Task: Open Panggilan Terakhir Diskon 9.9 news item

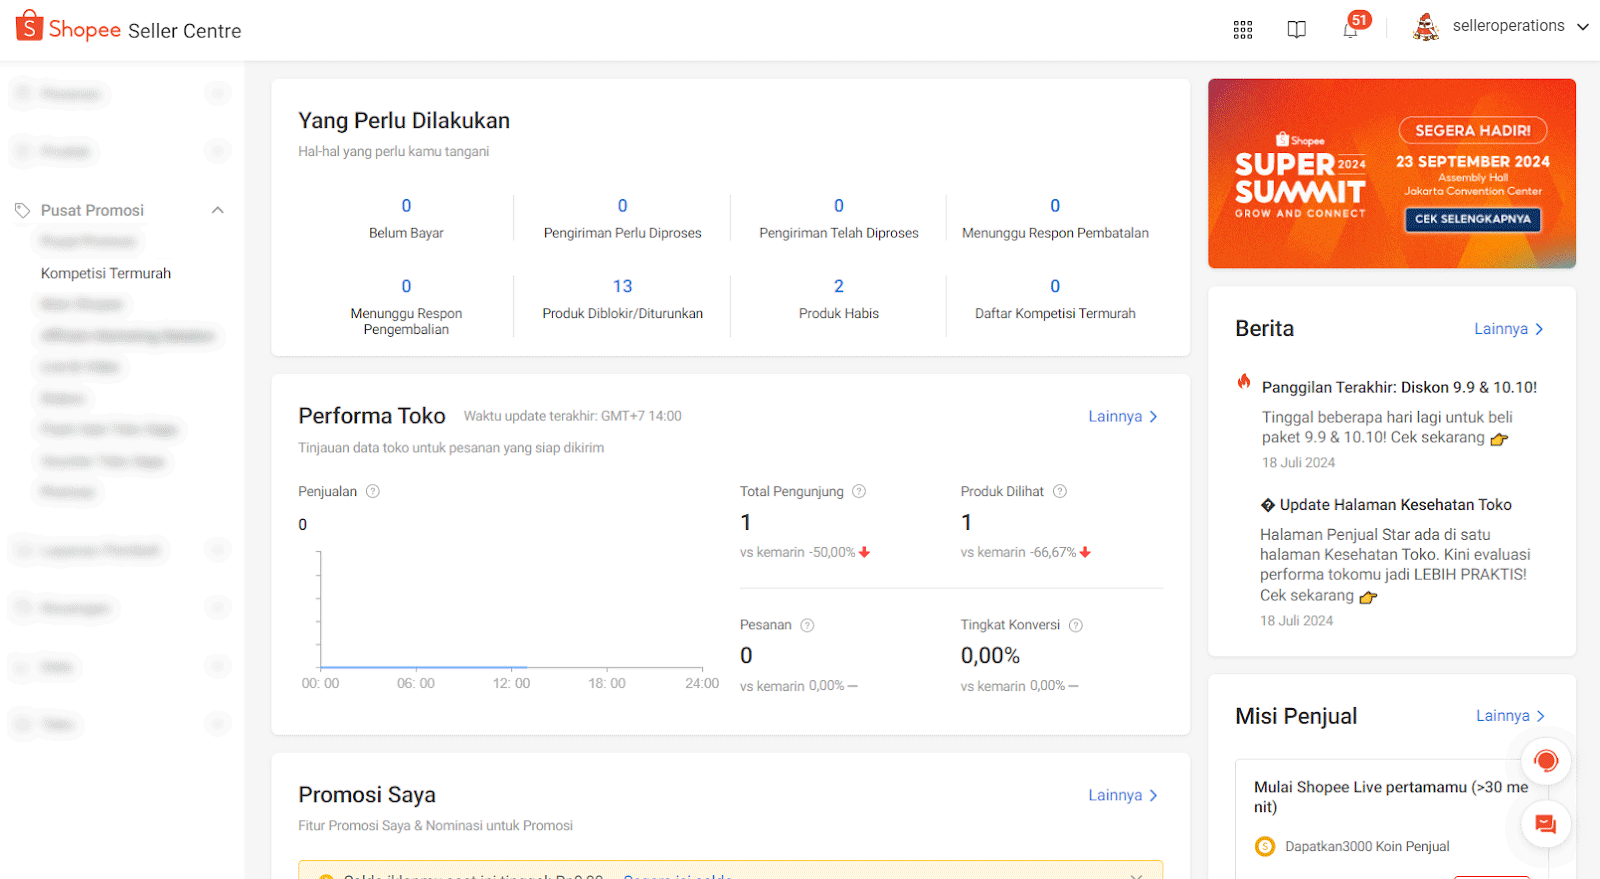Action: click(x=1399, y=387)
